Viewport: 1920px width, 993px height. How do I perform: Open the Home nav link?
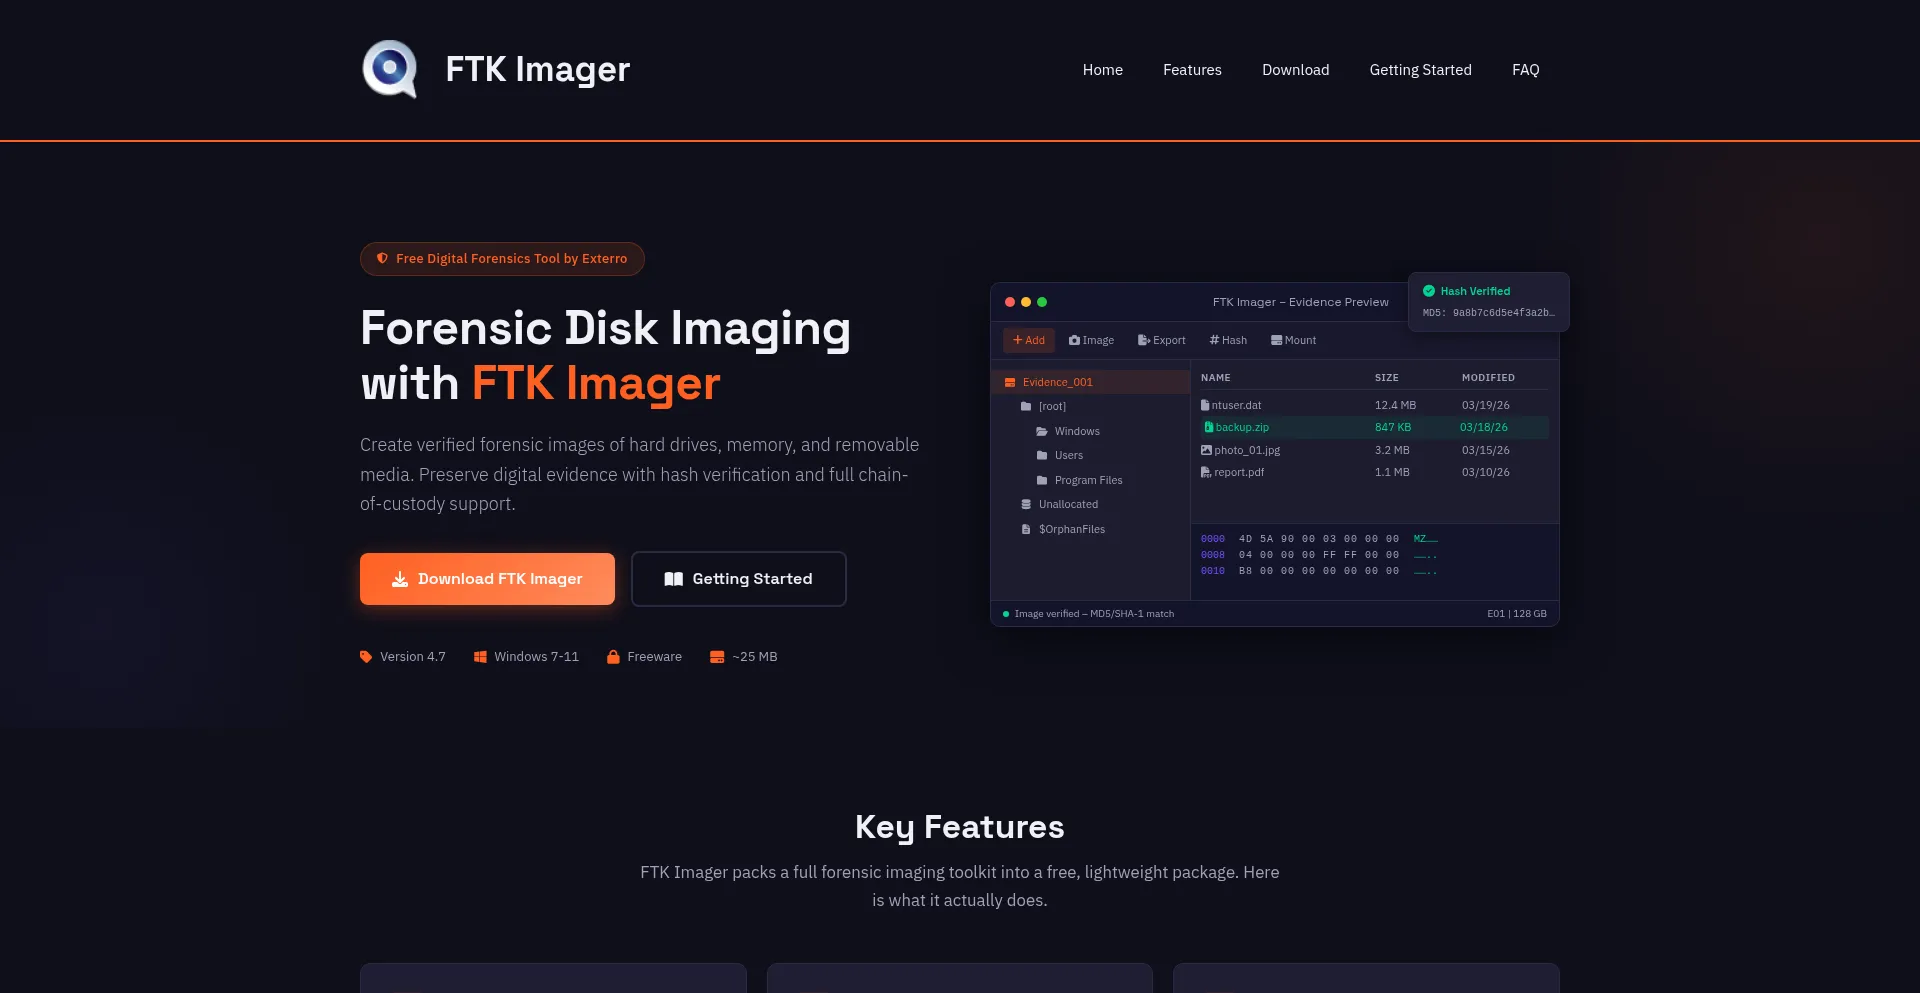pos(1102,70)
